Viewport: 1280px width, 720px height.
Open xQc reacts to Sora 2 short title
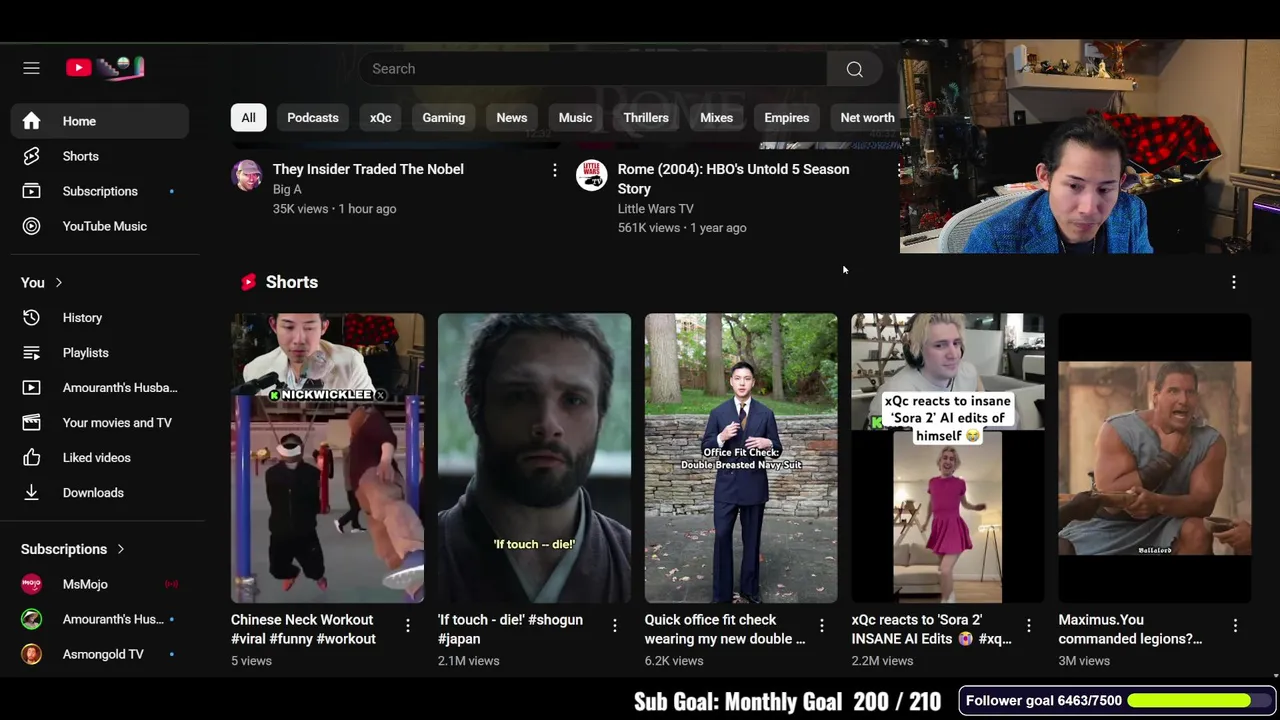click(931, 629)
